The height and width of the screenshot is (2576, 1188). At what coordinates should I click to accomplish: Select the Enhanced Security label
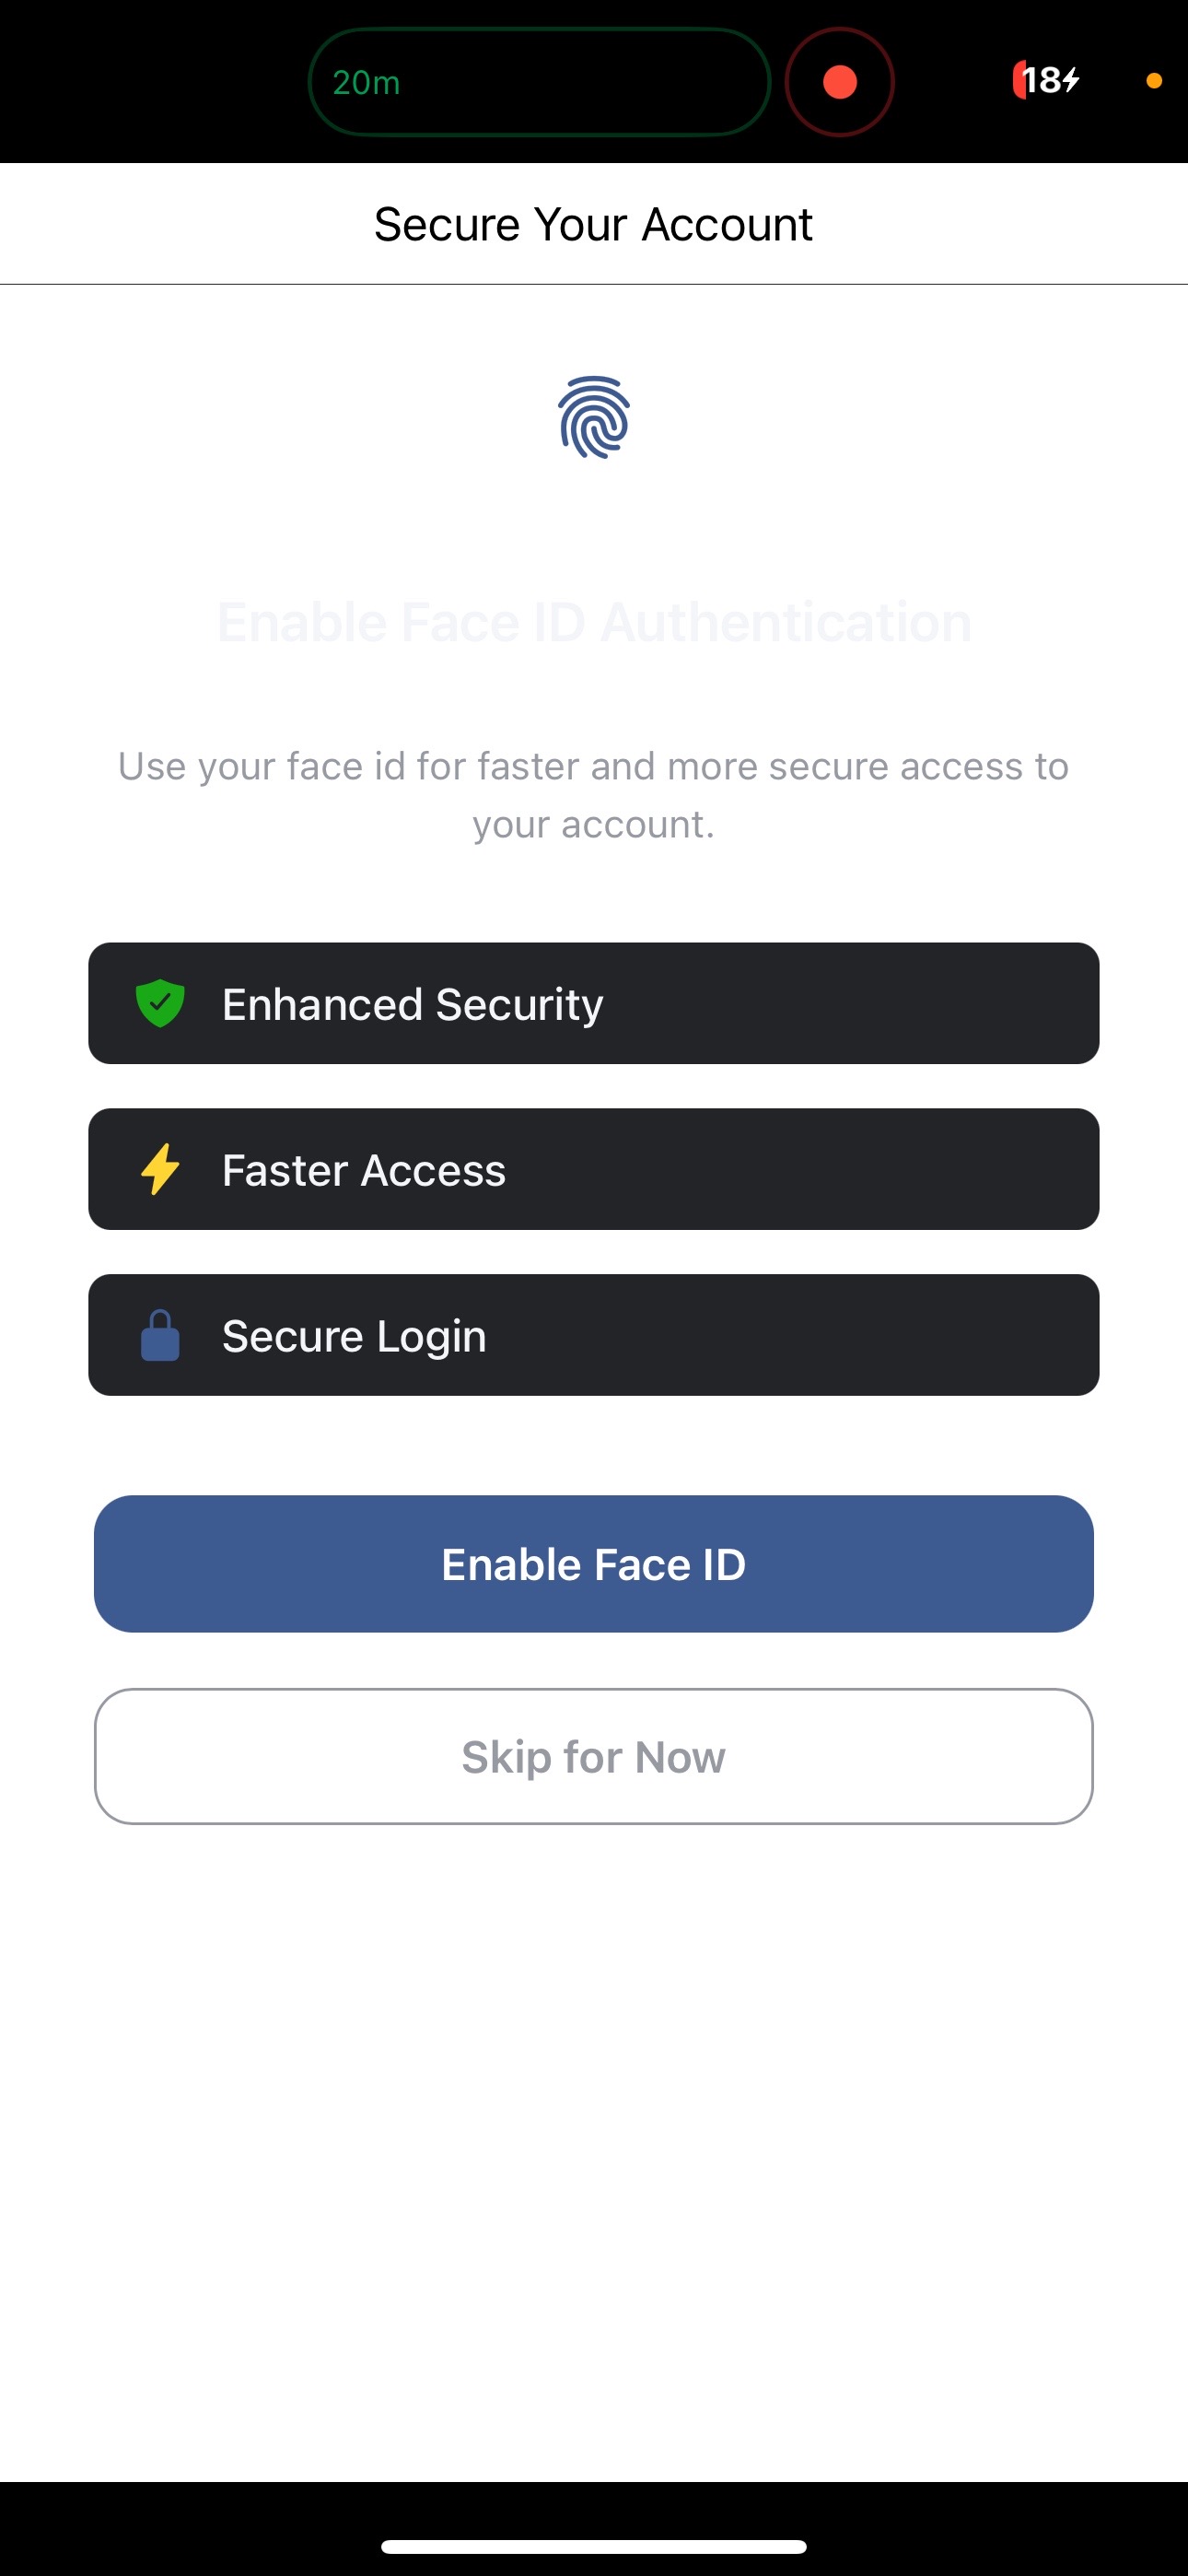(412, 1004)
